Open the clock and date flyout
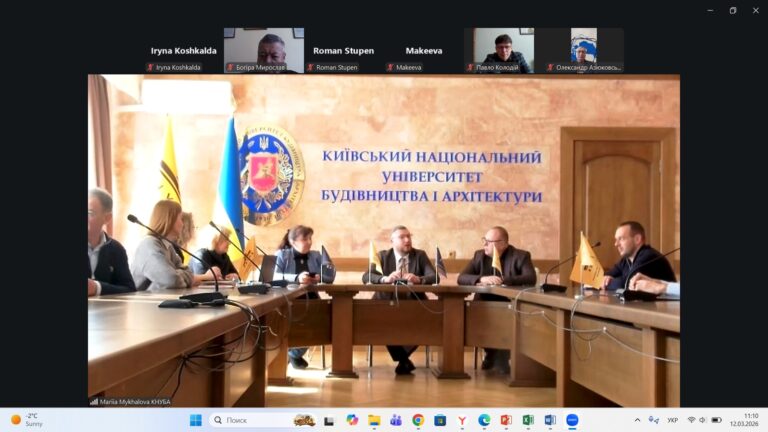This screenshot has width=768, height=432. coord(743,420)
